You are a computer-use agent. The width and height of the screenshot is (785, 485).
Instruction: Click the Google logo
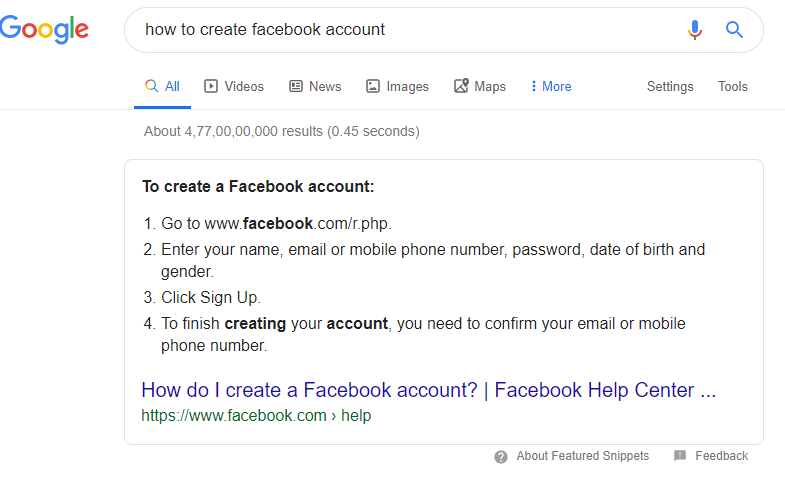(x=45, y=30)
